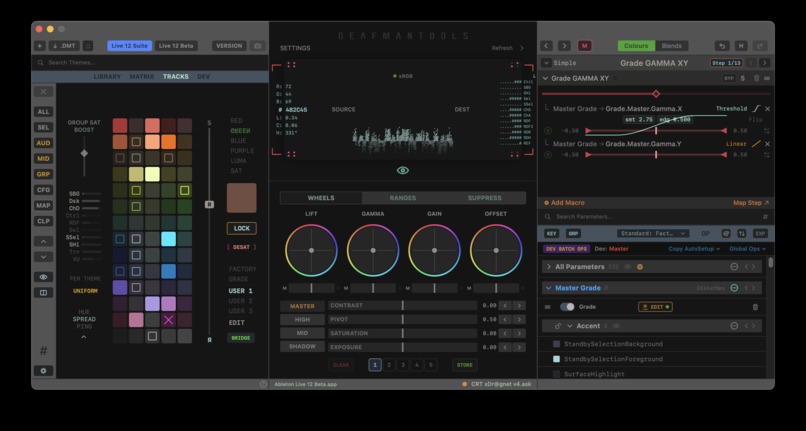806x431 pixels.
Task: Remove the Grade.Master.Gamma.X mapping
Action: pyautogui.click(x=767, y=109)
